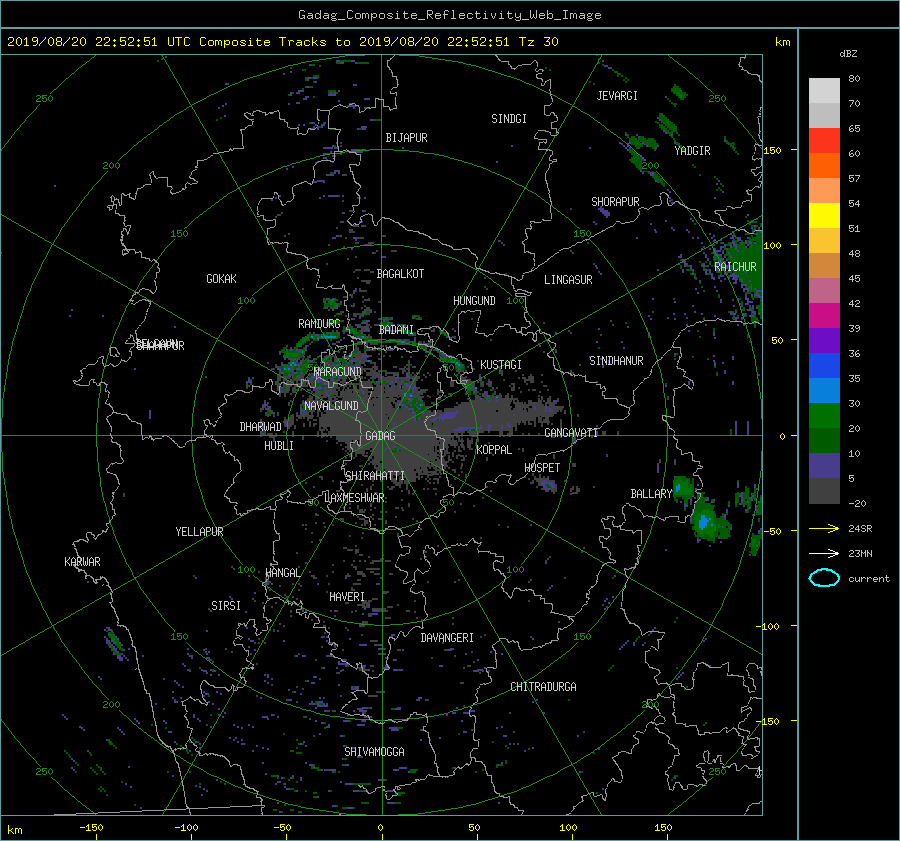Select the LINGASUR label
This screenshot has width=900, height=841.
568,280
